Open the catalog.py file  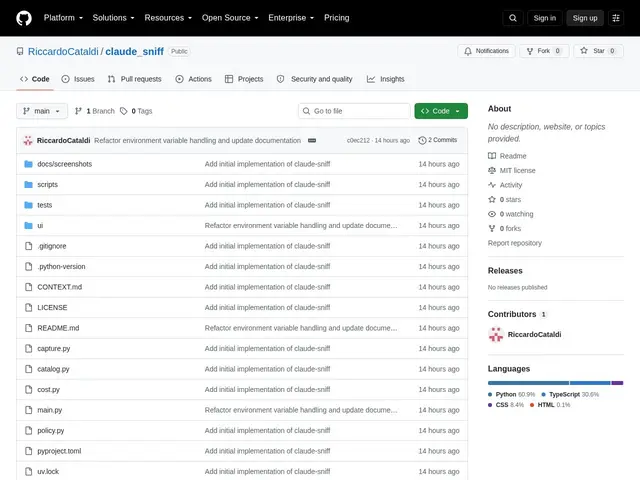[53, 369]
